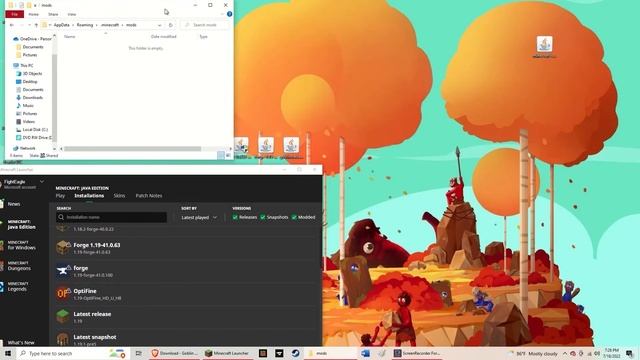
Task: Sort by the Name column header
Action: pyautogui.click(x=70, y=36)
